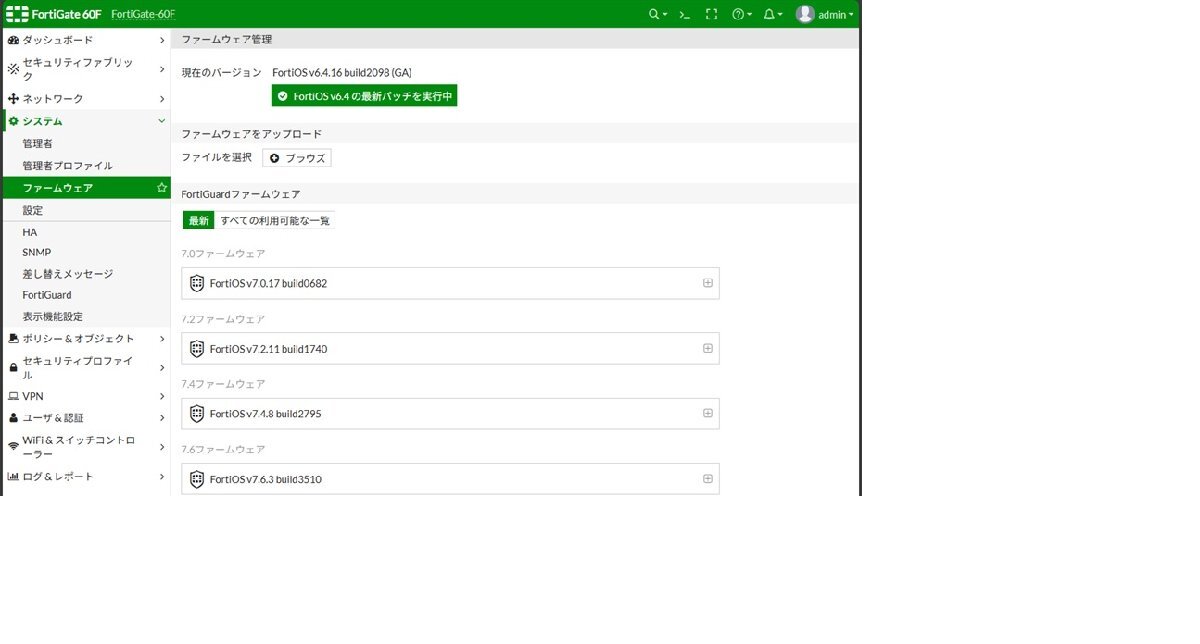Expand the ダッシュボード menu chevron

pos(162,40)
